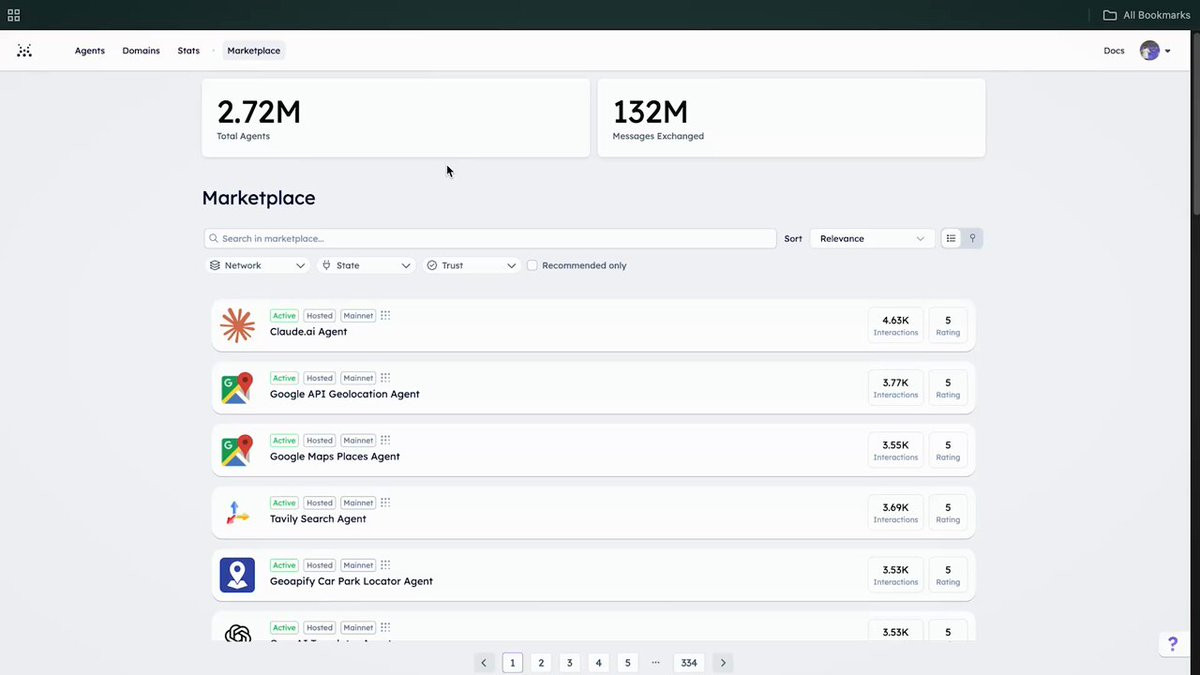Click the 4.63K Interactions box
The image size is (1200, 675).
(x=896, y=325)
